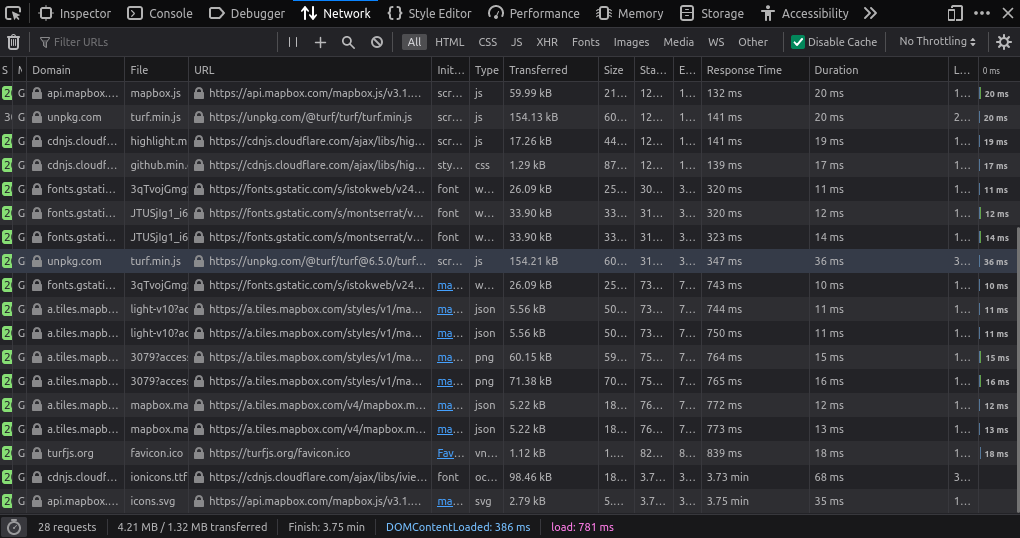Filter requests by Media
The width and height of the screenshot is (1020, 538).
point(678,42)
